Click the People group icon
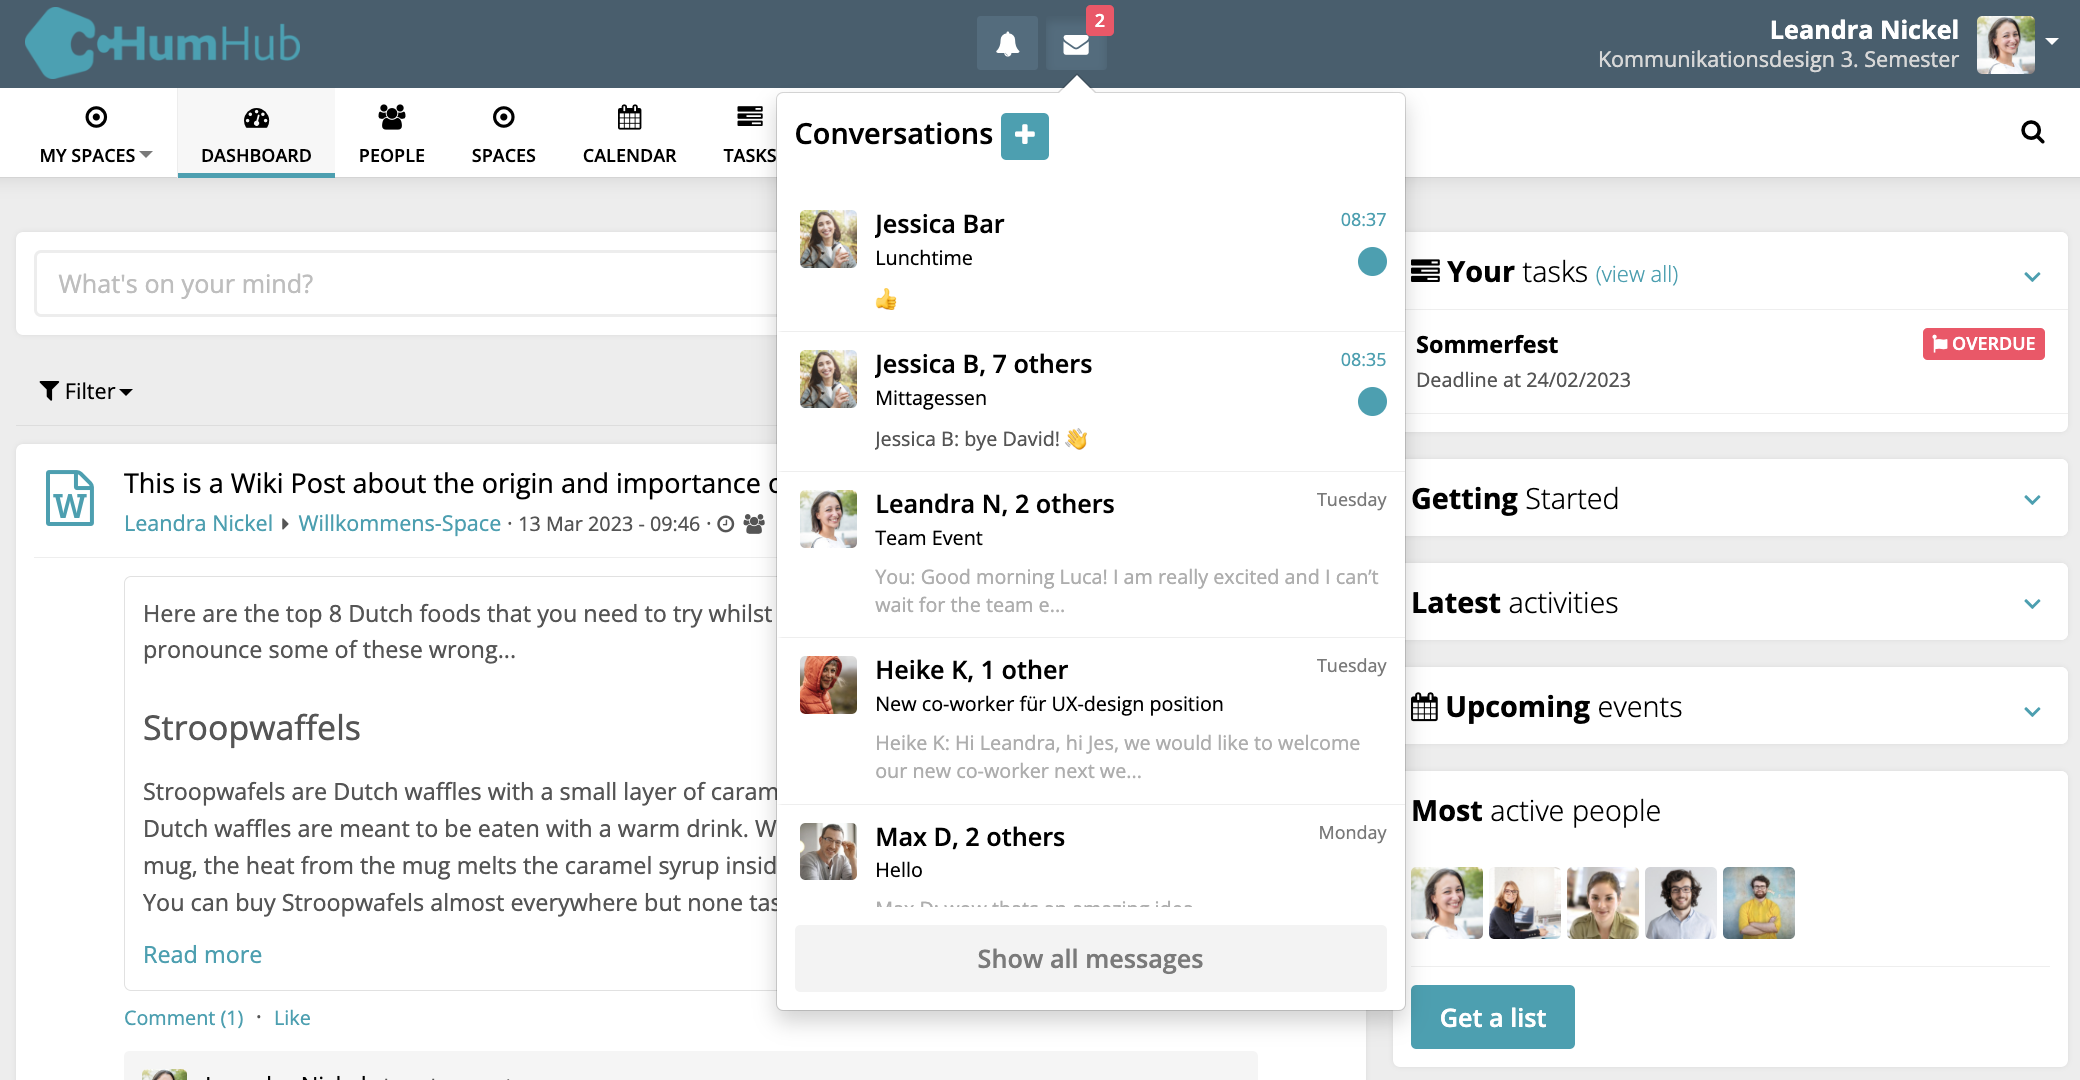The image size is (2080, 1080). tap(391, 118)
